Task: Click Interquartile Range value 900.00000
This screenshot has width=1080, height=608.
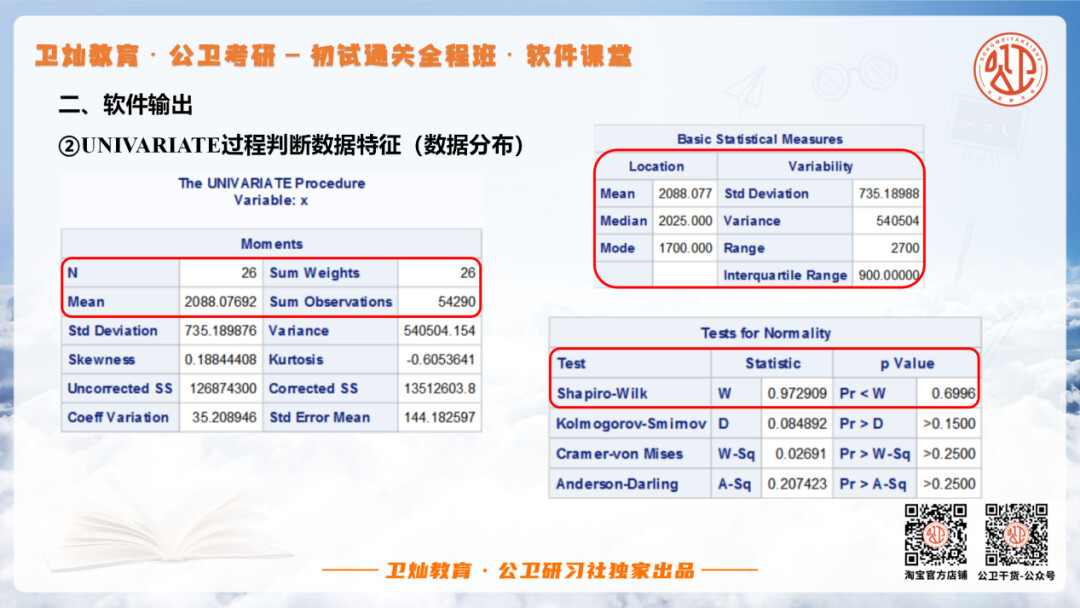Action: point(888,275)
